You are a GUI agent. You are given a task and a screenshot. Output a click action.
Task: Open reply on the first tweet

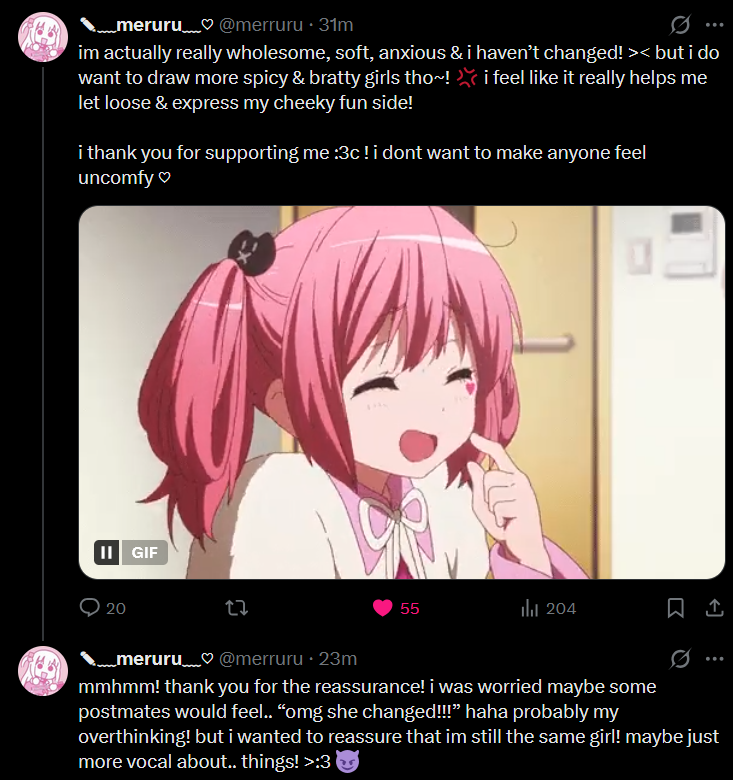102,608
